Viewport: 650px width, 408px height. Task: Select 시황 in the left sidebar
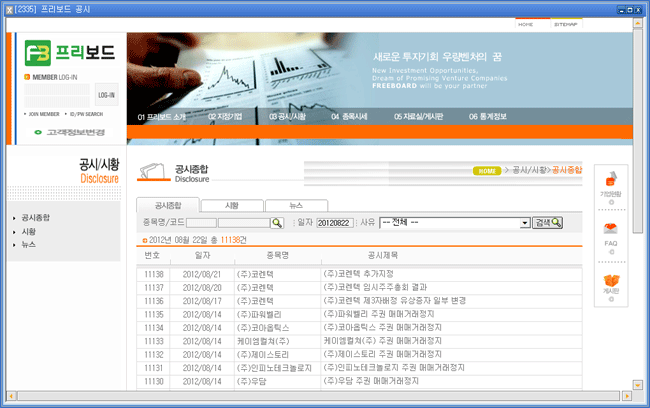tap(29, 231)
